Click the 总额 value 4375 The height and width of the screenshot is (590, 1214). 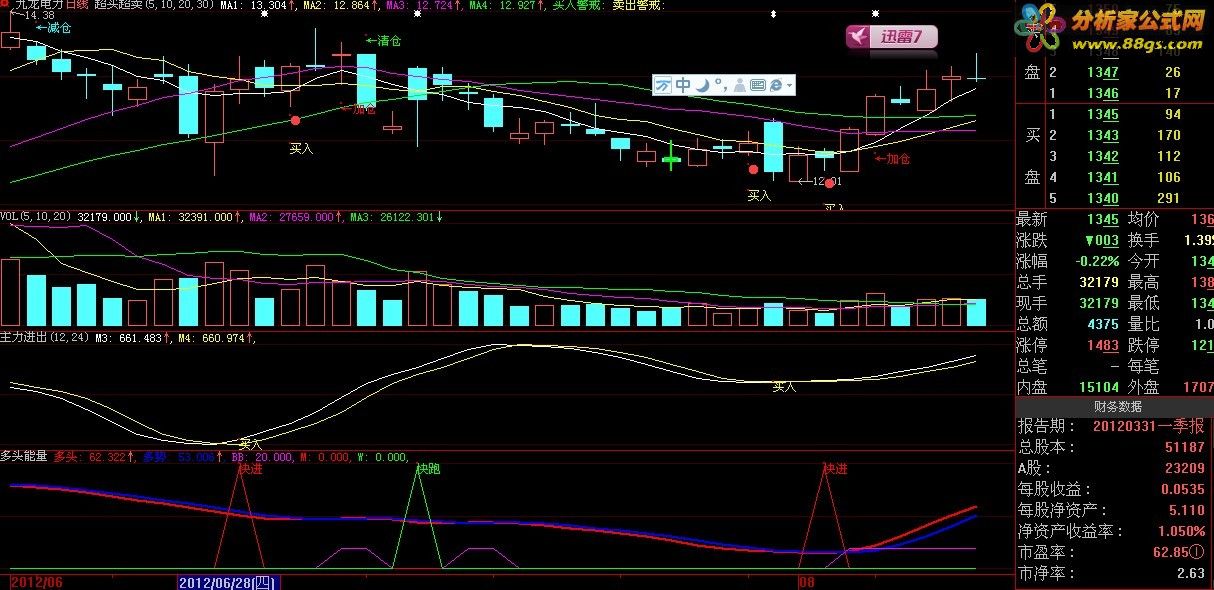[x=1102, y=324]
